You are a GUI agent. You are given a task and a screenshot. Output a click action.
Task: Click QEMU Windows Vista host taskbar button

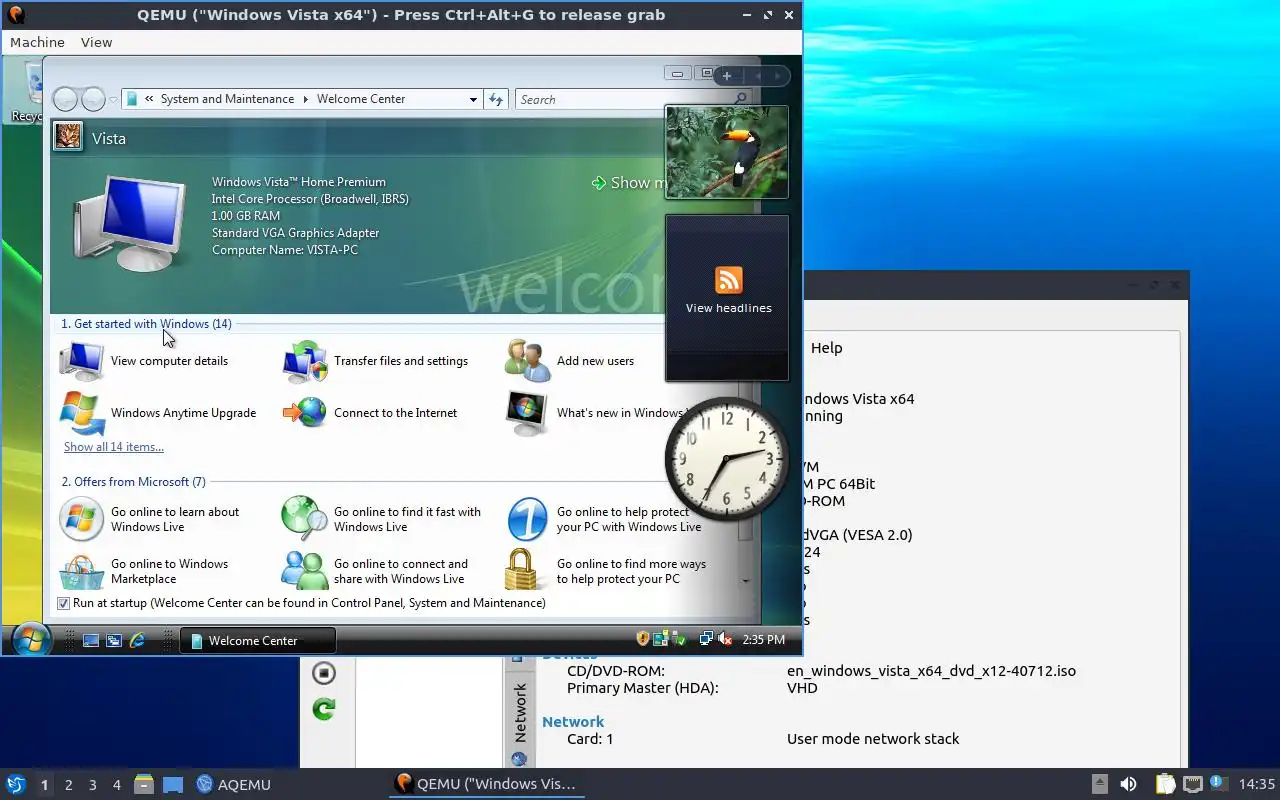point(486,785)
